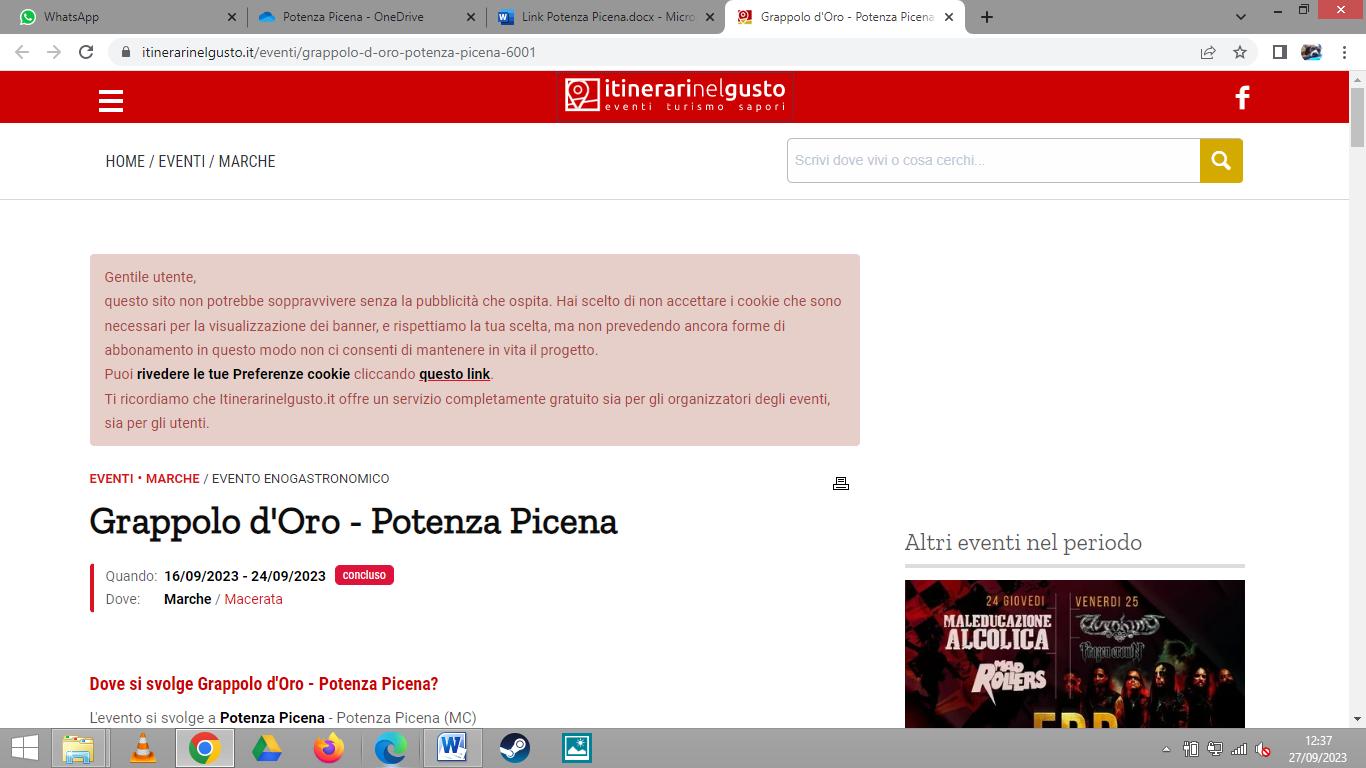Close the Link Potenza Picena.docx tab
The width and height of the screenshot is (1366, 768).
pos(710,17)
